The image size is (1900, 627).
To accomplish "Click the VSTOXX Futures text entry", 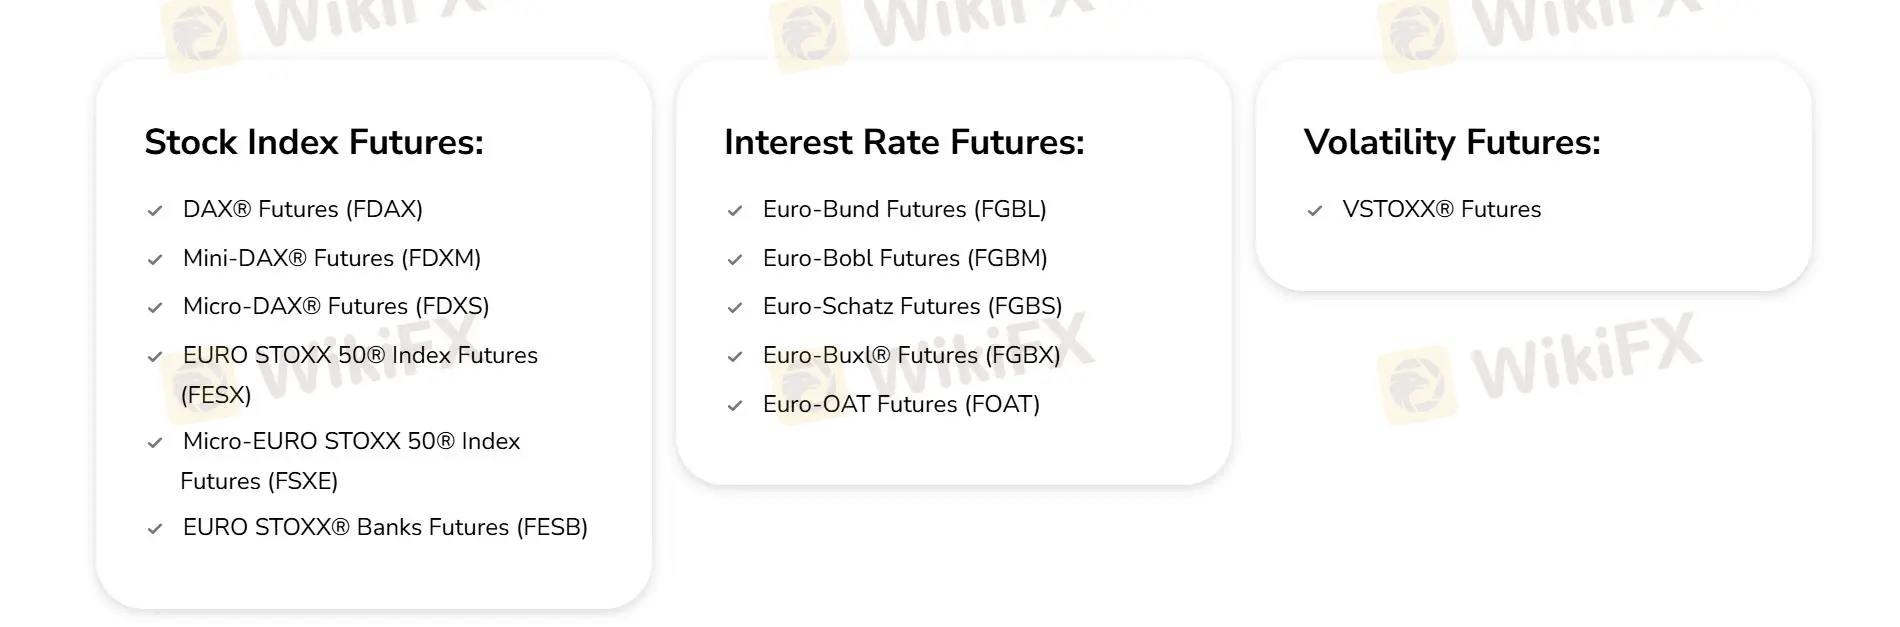I will pyautogui.click(x=1441, y=209).
